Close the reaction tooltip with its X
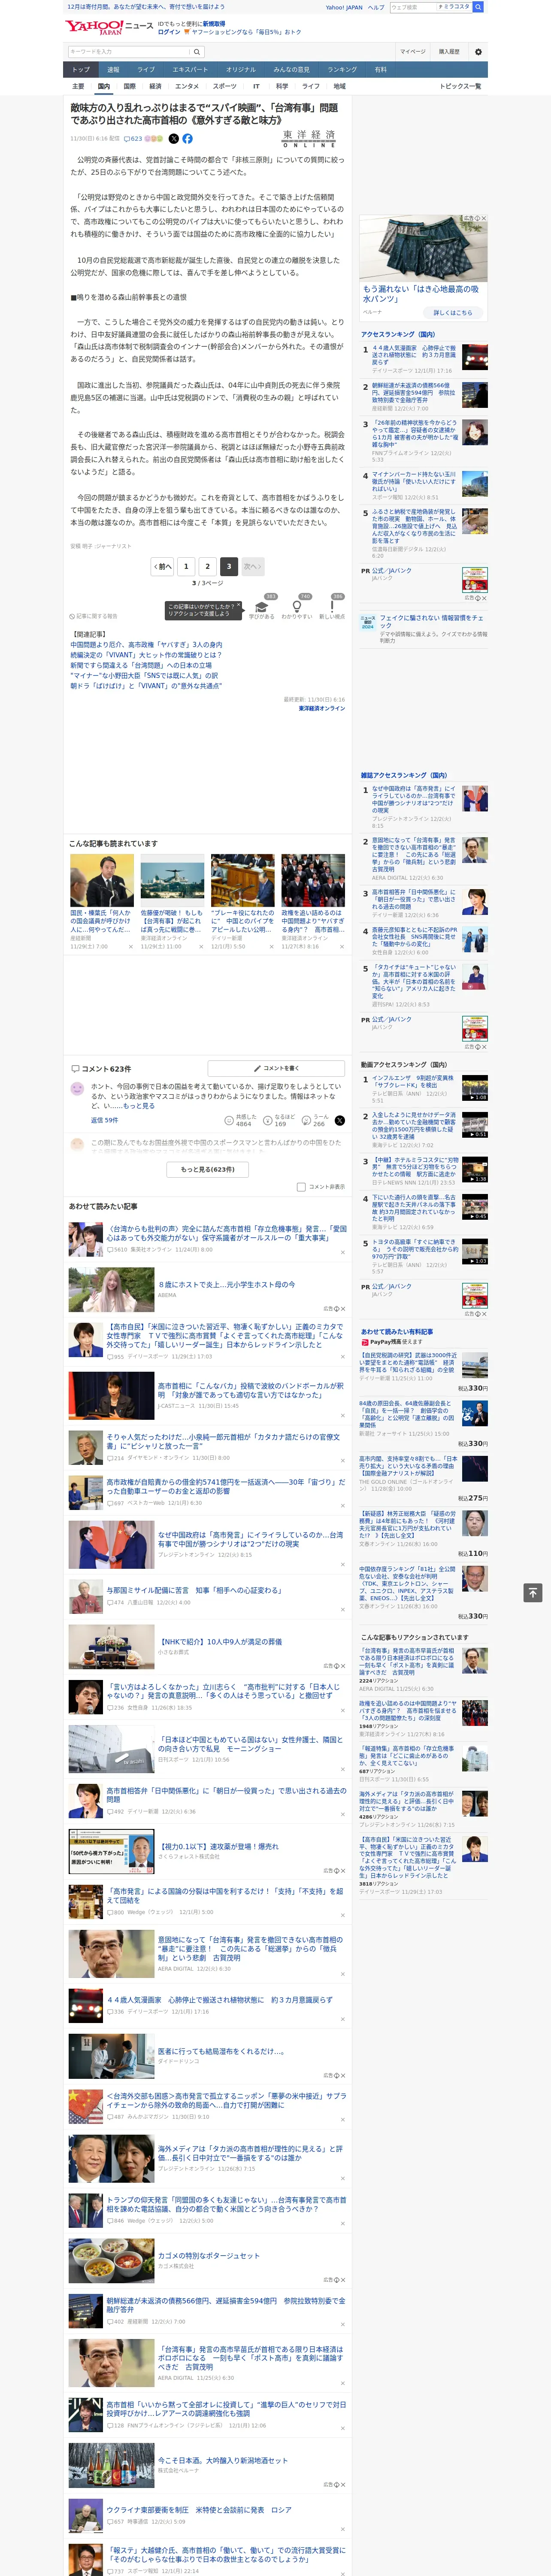 tap(240, 606)
